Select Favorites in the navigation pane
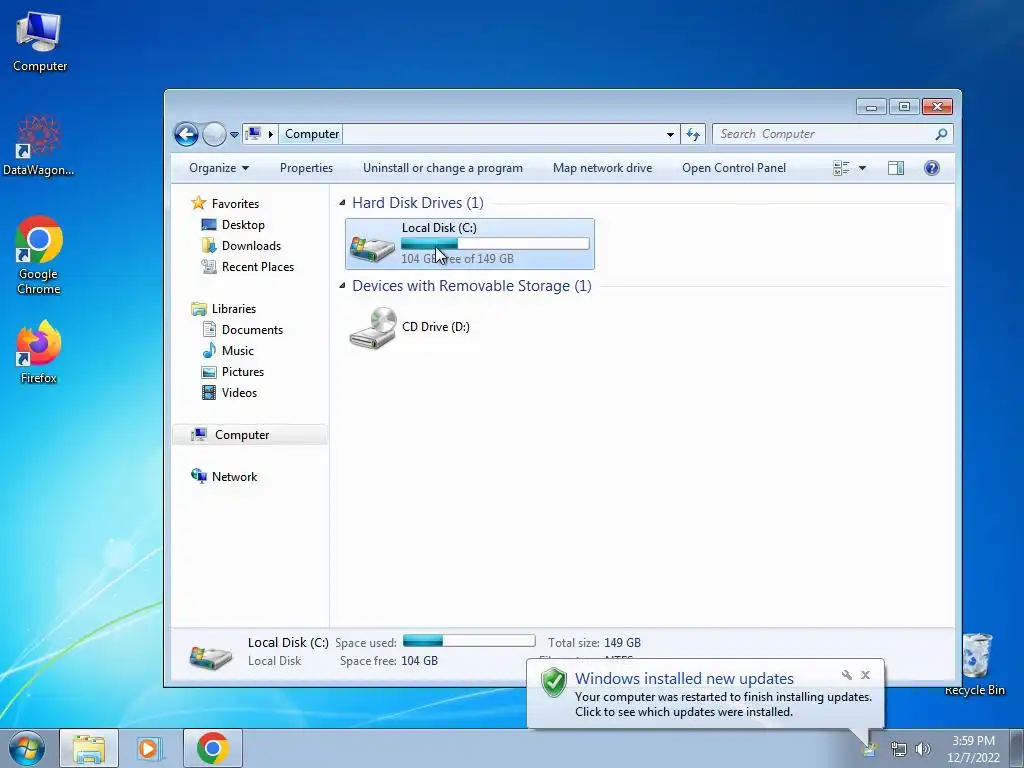This screenshot has height=768, width=1024. click(225, 204)
